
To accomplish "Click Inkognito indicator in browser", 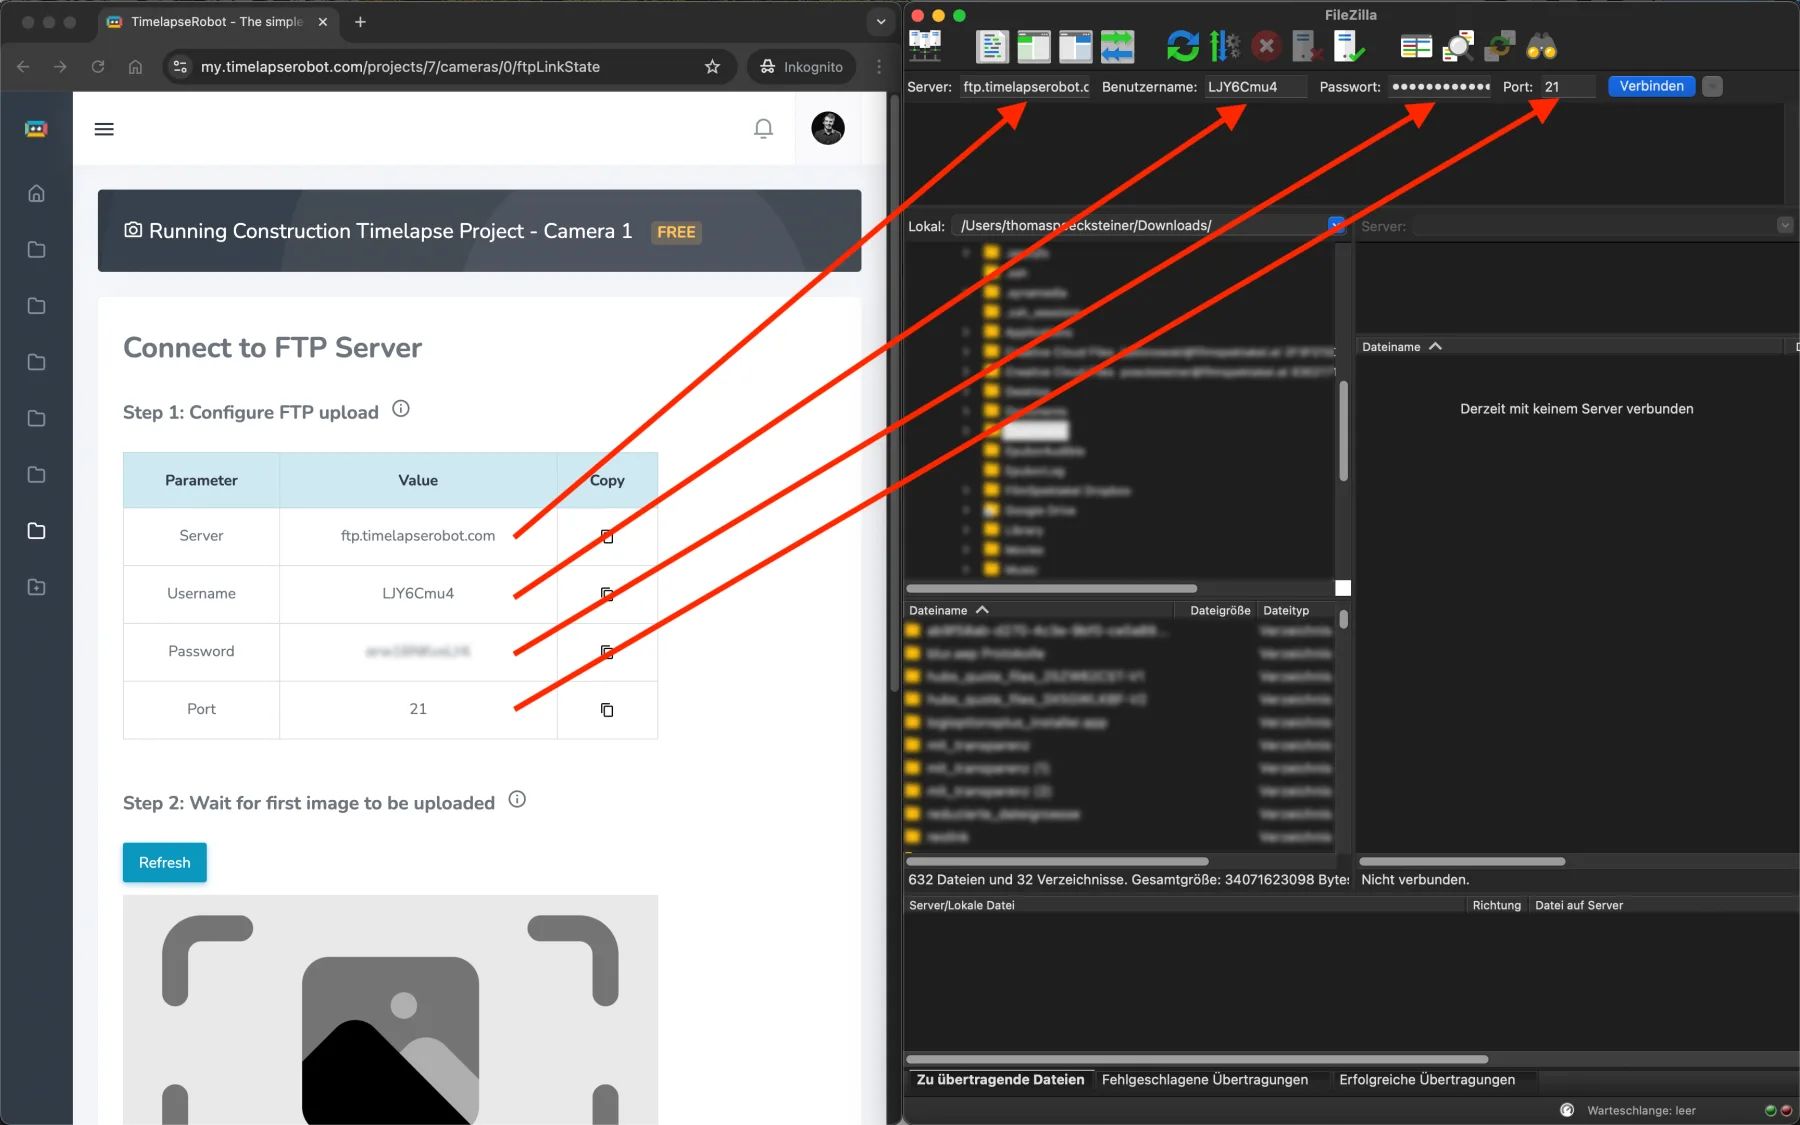I will tap(801, 67).
